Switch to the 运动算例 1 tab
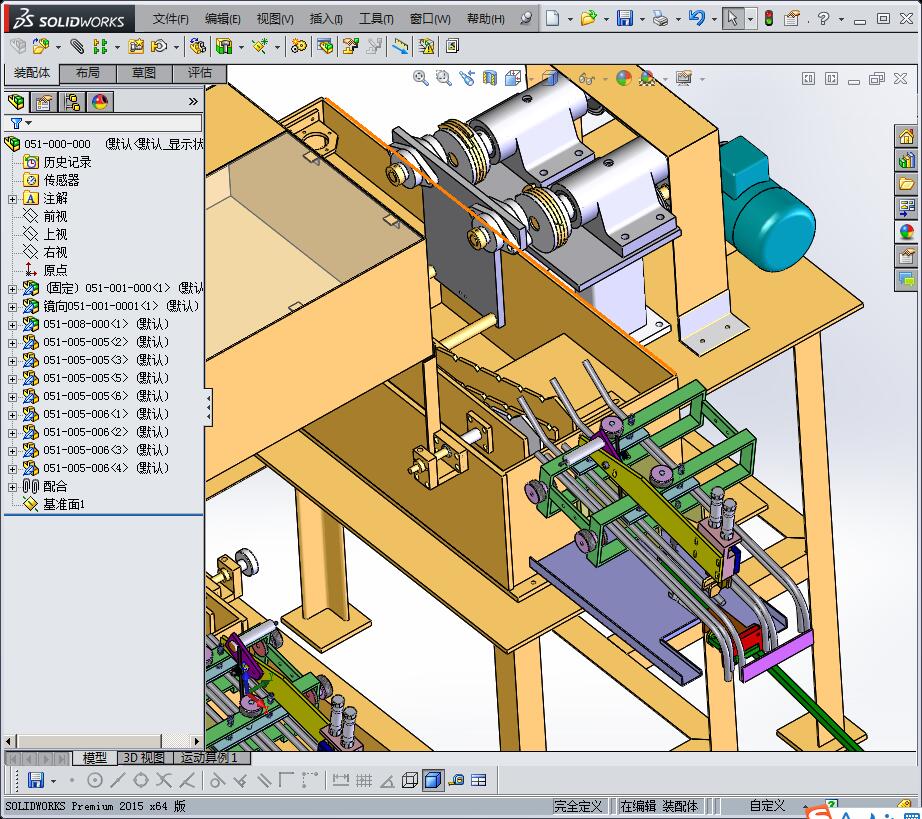 point(210,758)
